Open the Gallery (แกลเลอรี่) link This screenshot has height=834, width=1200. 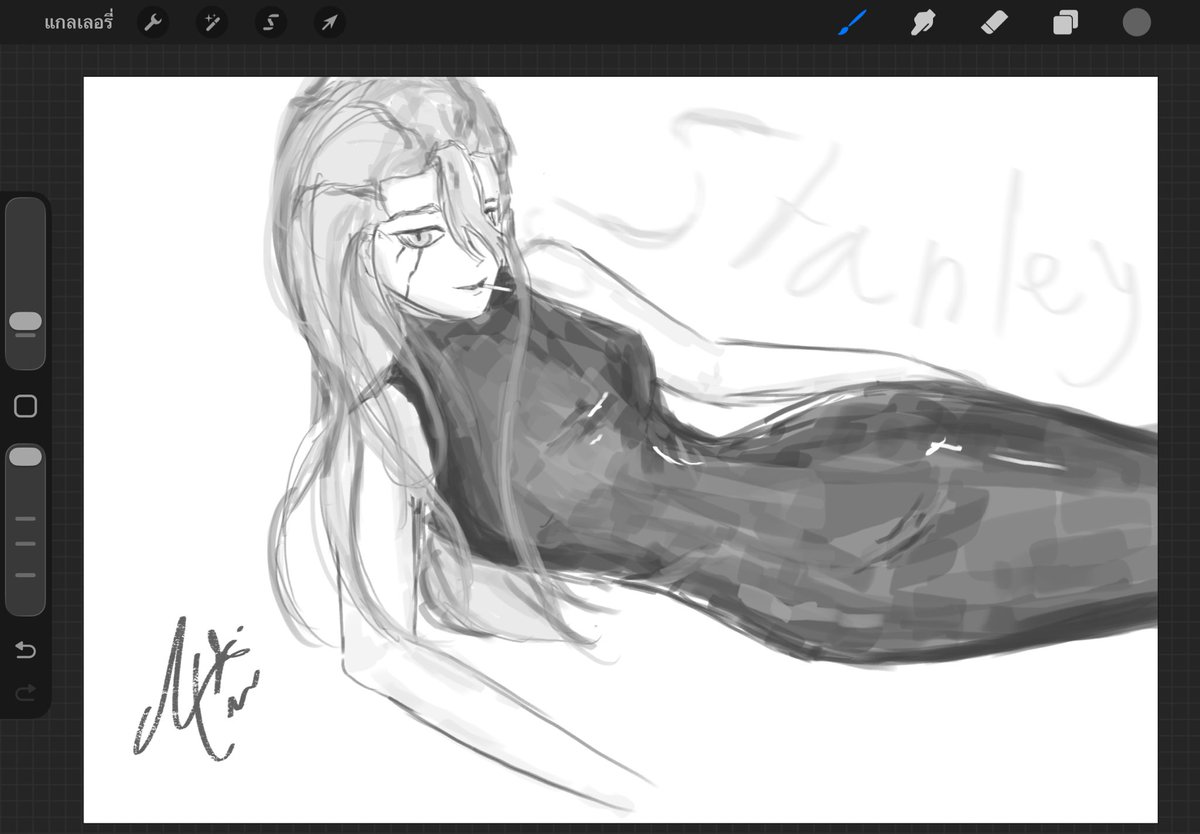click(79, 22)
